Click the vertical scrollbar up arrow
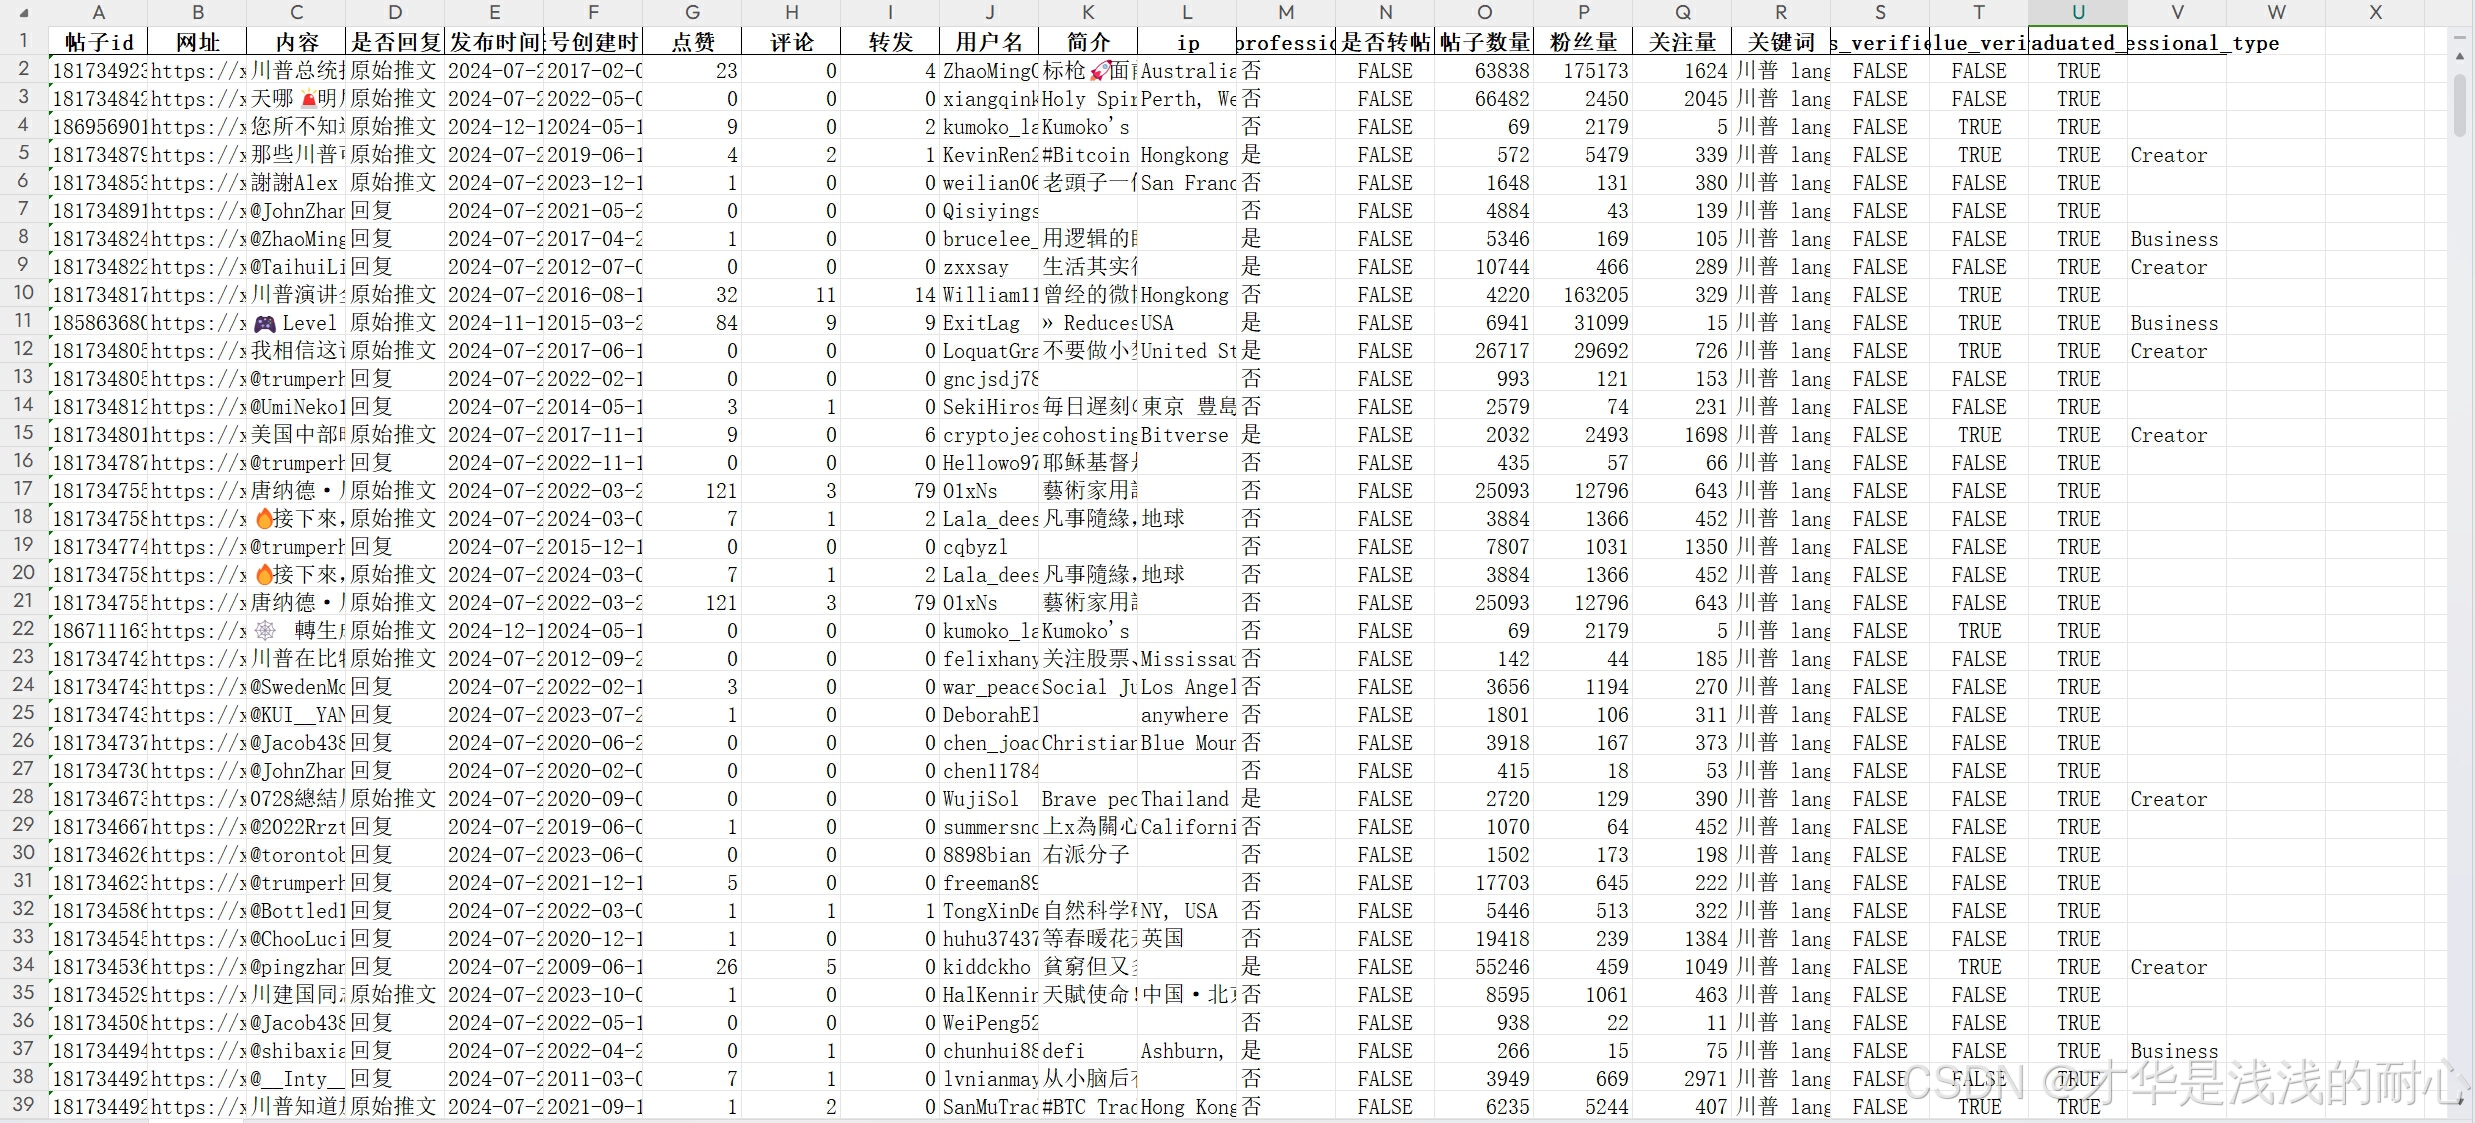Viewport: 2475px width, 1123px height. (2460, 56)
